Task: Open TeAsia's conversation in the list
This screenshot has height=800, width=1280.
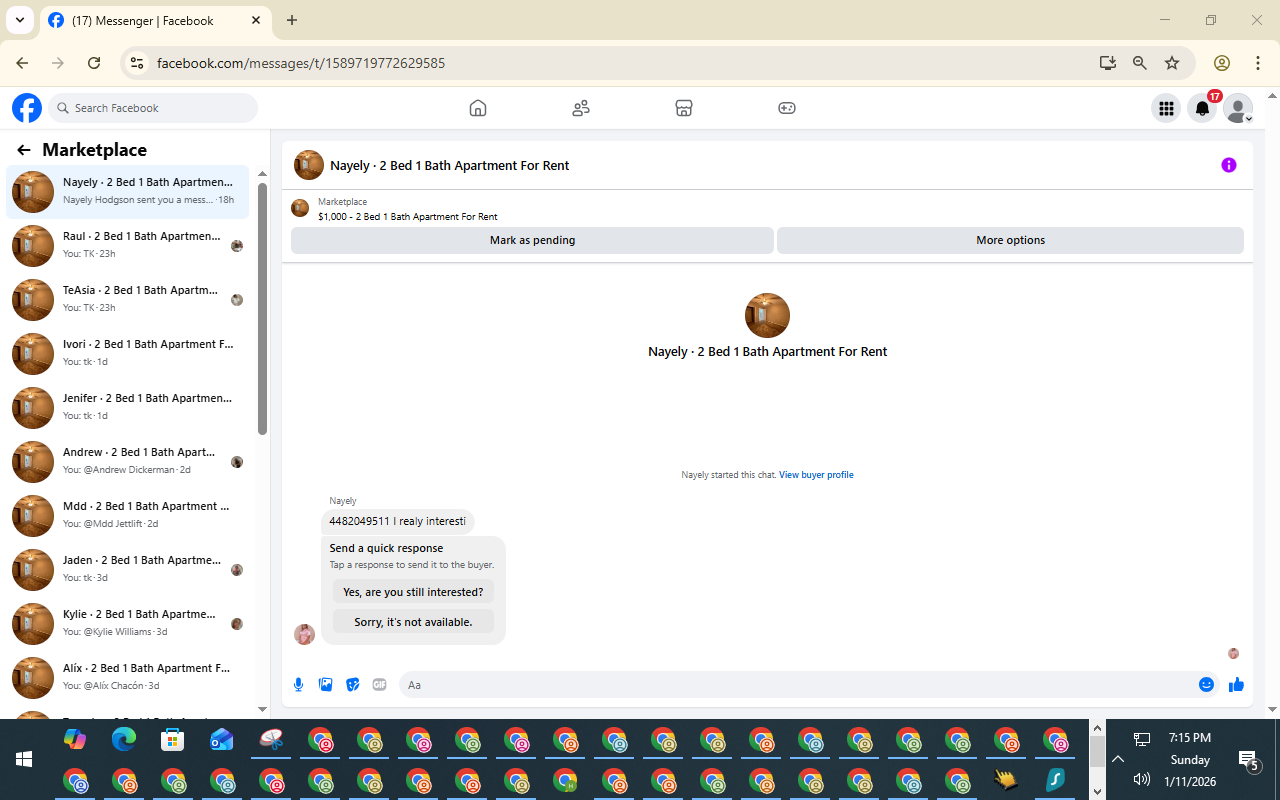Action: [128, 300]
